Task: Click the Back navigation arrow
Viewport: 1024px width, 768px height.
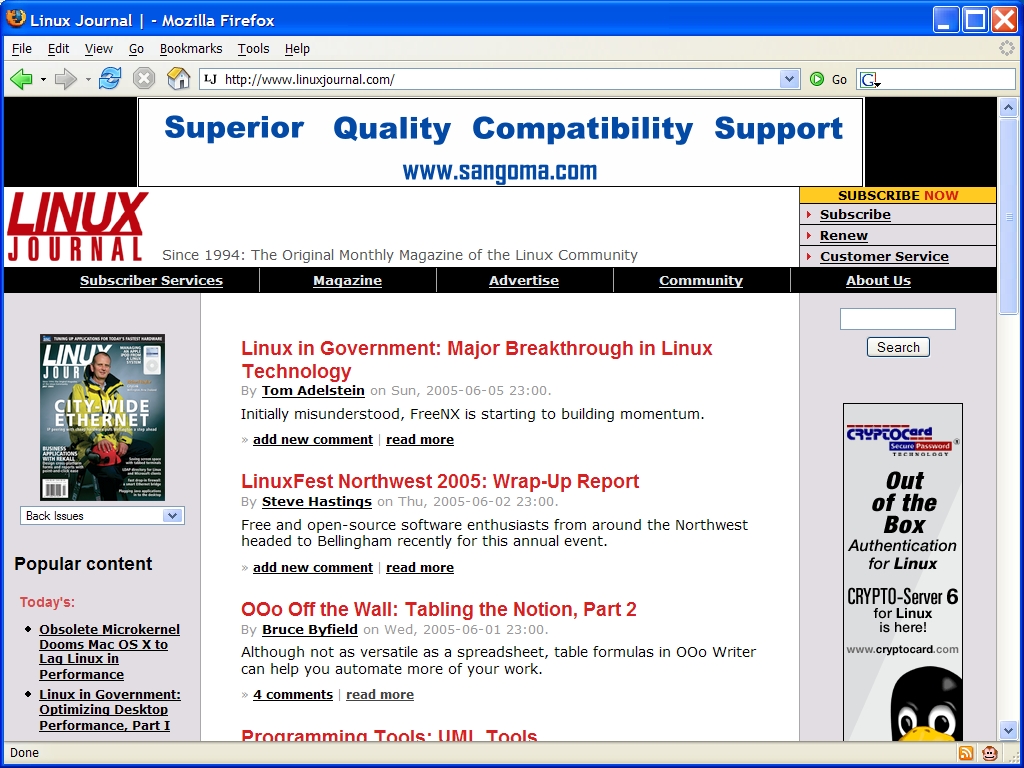Action: point(21,79)
